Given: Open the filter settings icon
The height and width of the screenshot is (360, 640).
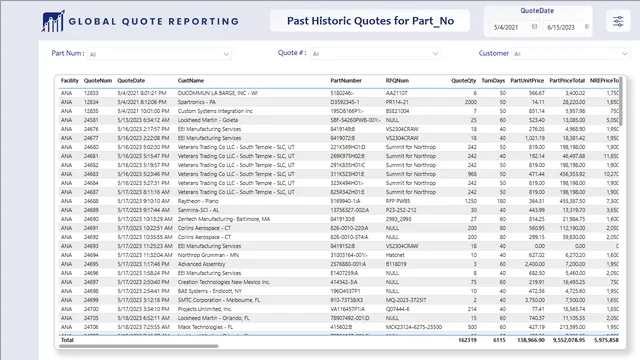Looking at the screenshot, I should click(618, 21).
